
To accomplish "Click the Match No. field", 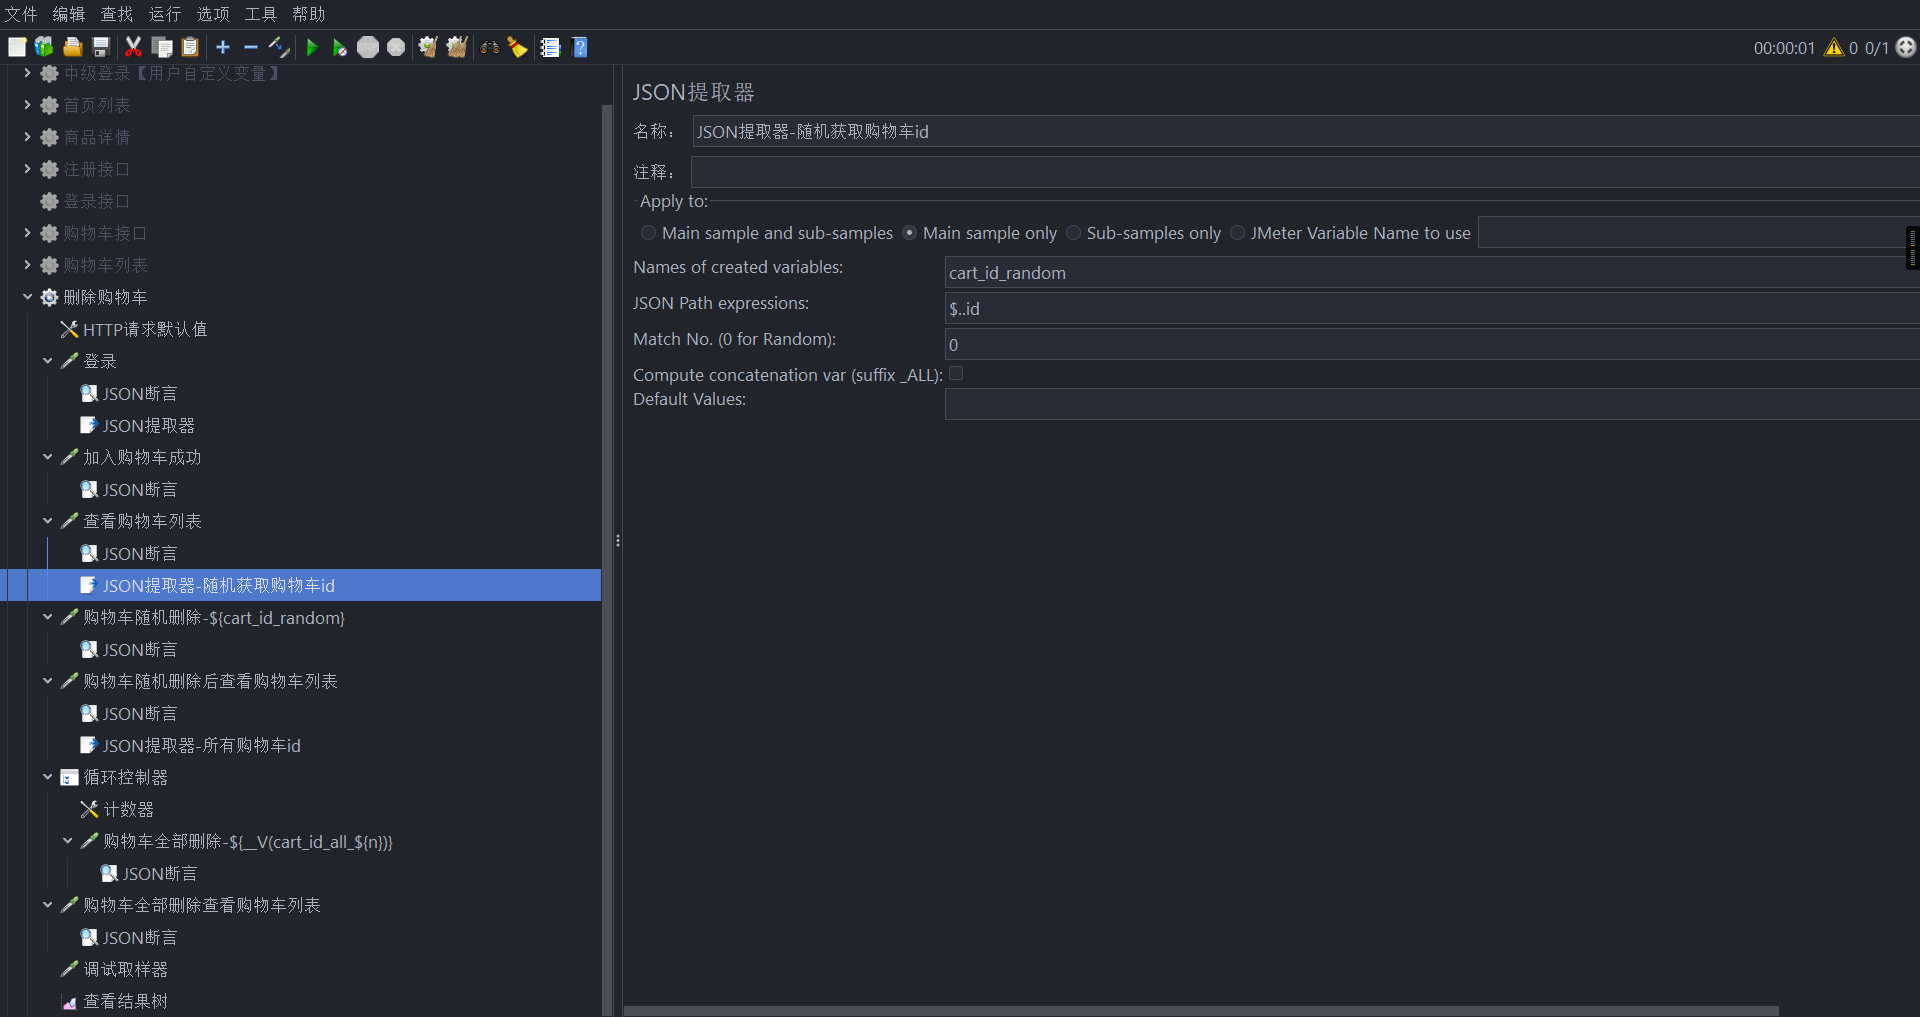I will [1432, 344].
